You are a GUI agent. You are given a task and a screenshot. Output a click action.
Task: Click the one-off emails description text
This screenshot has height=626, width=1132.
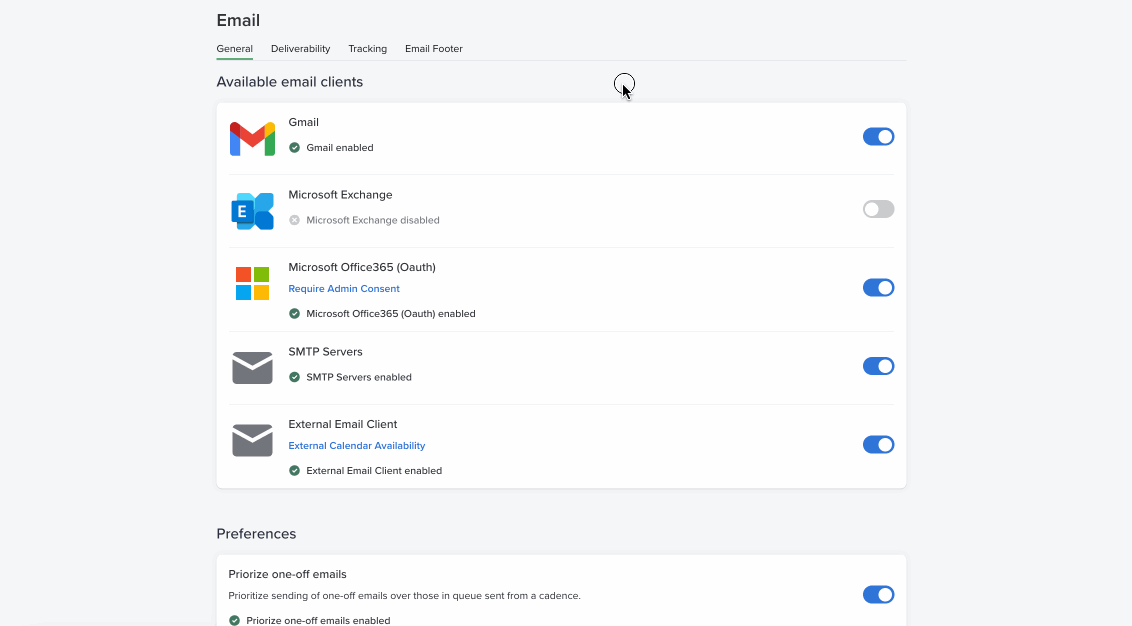pos(404,596)
